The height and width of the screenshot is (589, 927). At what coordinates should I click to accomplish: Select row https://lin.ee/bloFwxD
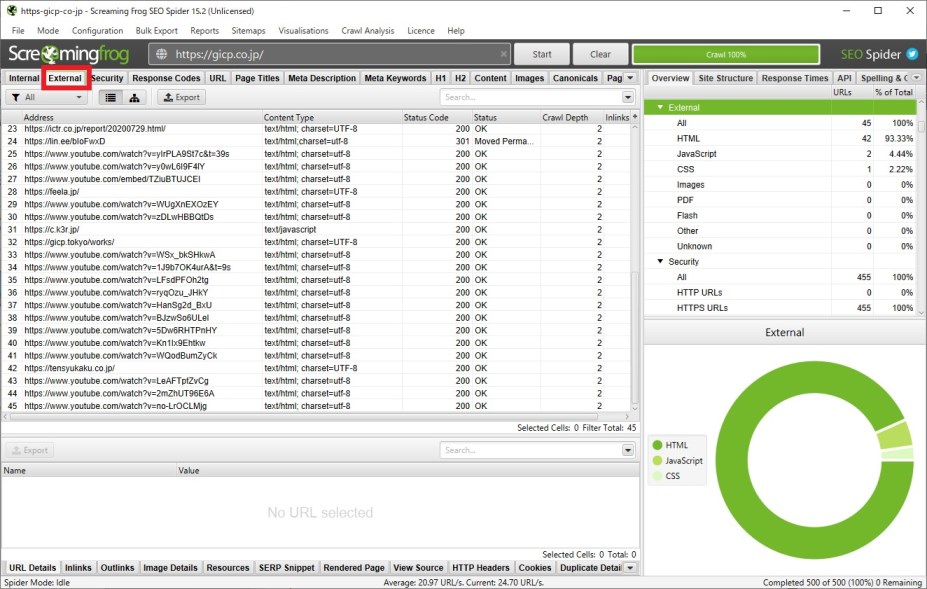pyautogui.click(x=316, y=141)
